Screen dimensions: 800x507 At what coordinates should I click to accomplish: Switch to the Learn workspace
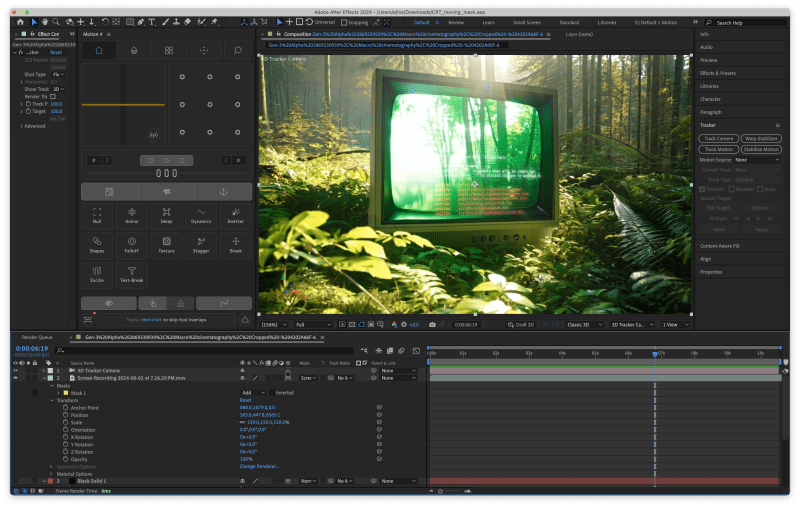click(x=488, y=22)
